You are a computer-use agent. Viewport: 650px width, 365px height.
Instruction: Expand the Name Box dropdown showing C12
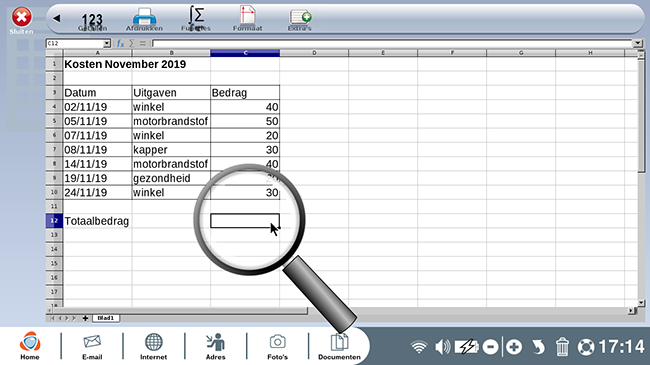[107, 43]
